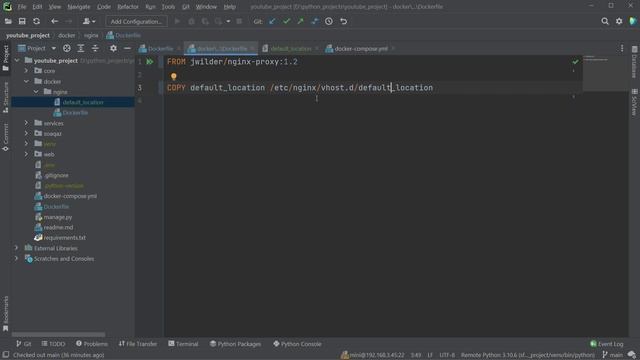This screenshot has height=360, width=640.
Task: Select docker-compose.yml in project tree
Action: (70, 196)
